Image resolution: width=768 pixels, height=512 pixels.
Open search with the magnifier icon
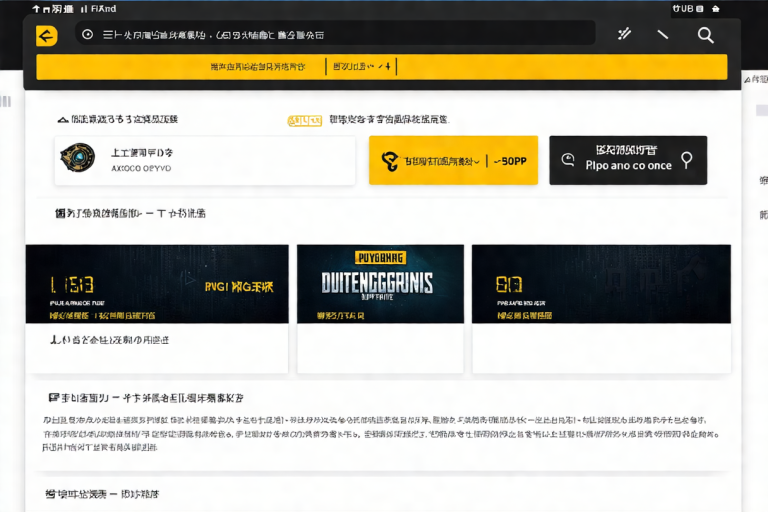[705, 35]
